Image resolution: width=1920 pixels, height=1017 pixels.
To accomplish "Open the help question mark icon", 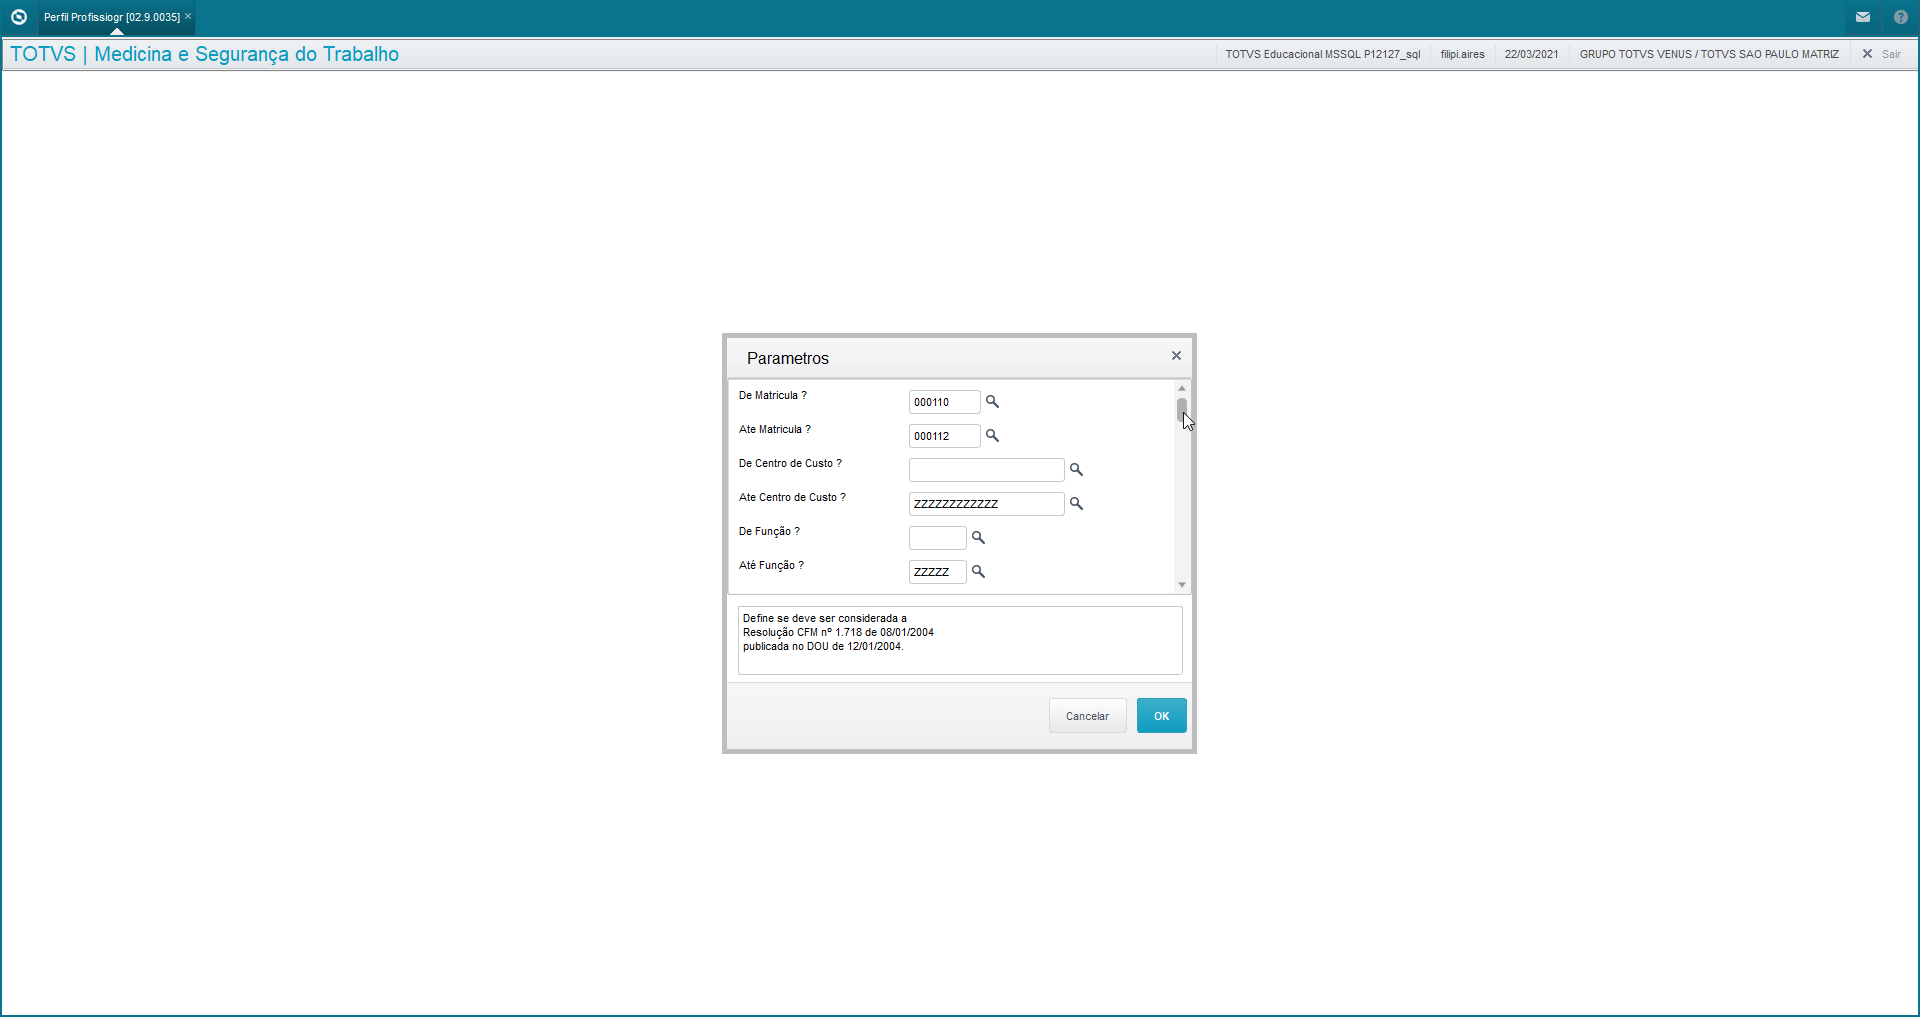I will [1900, 17].
